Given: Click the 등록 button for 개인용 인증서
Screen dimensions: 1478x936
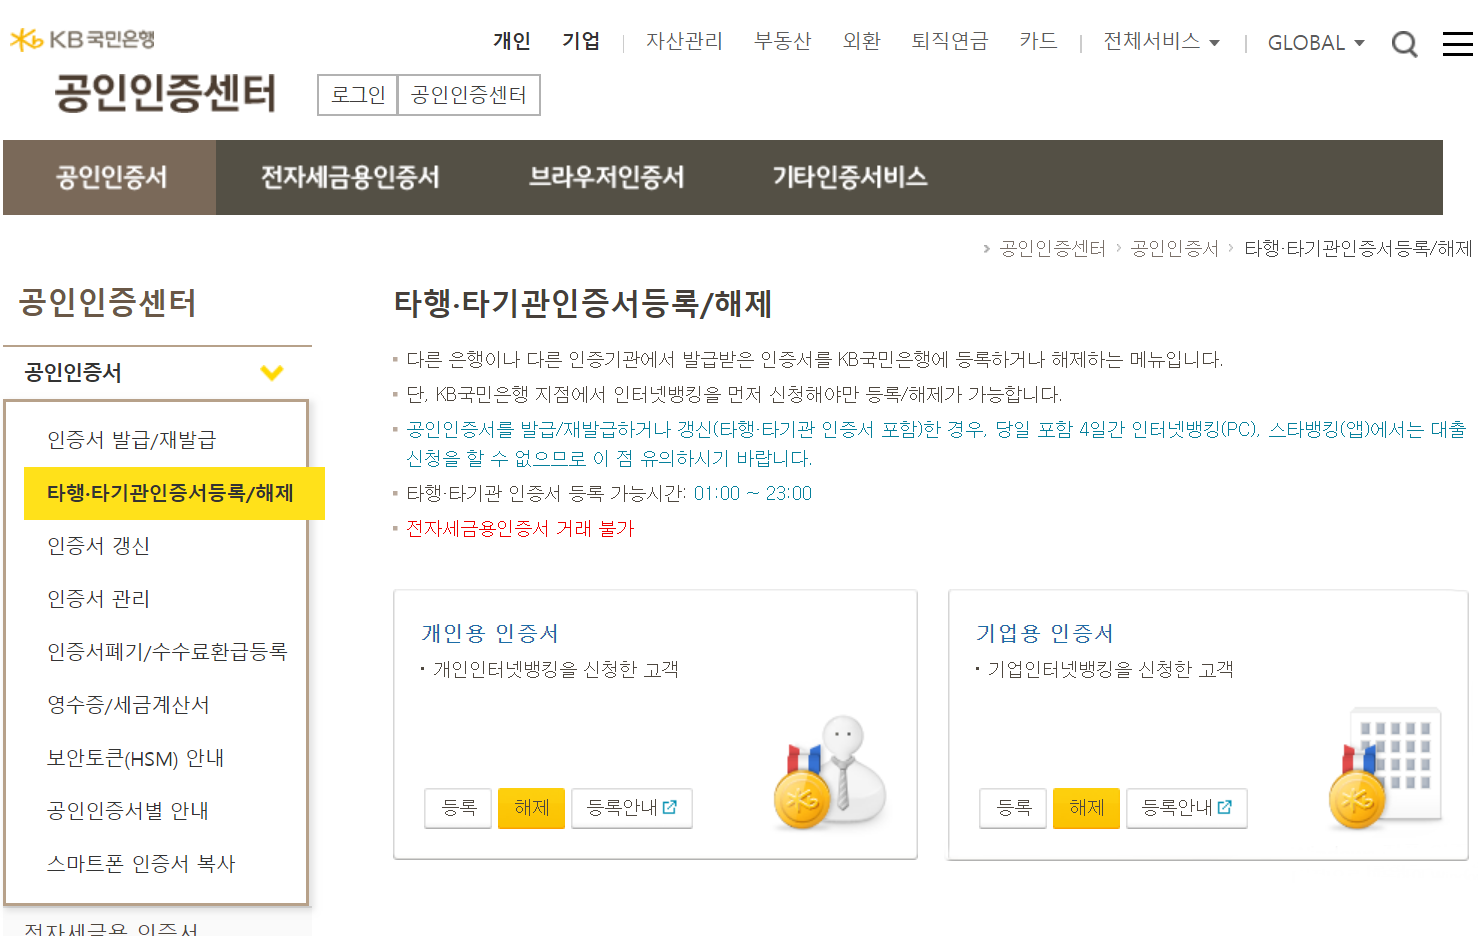Looking at the screenshot, I should coord(460,808).
